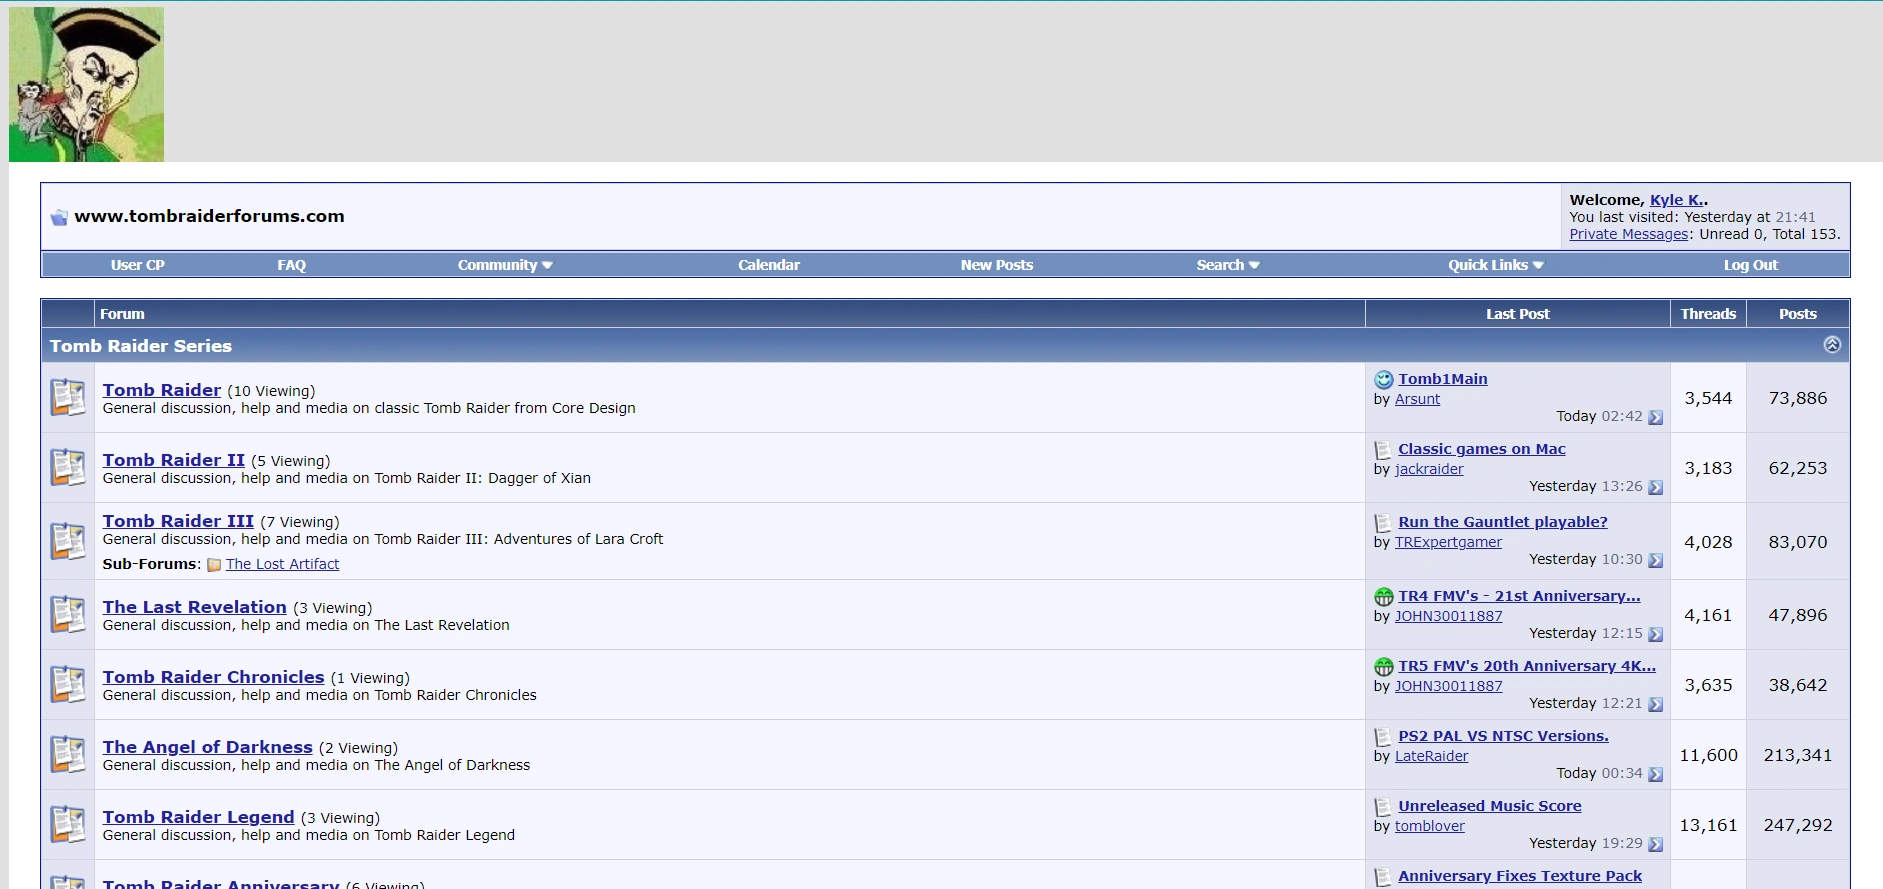
Task: Open The Lost Artifact sub-forum
Action: coord(283,564)
